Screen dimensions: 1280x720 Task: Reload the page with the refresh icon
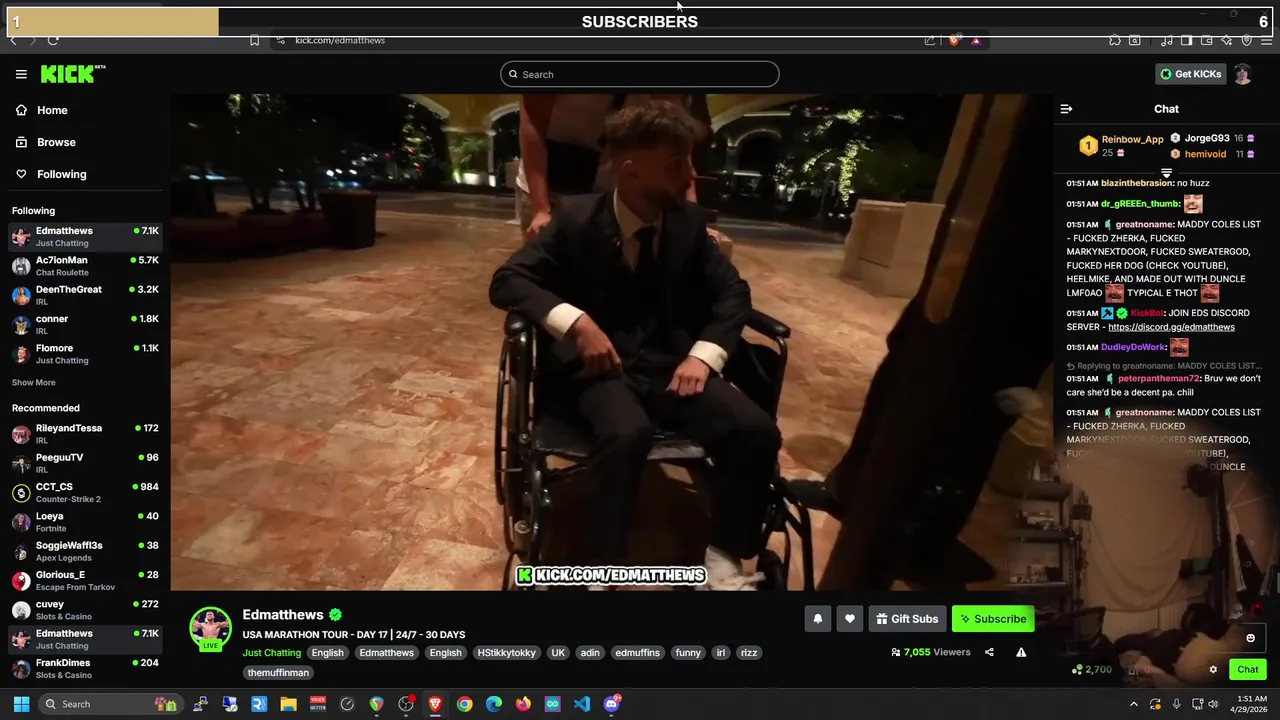pyautogui.click(x=52, y=40)
